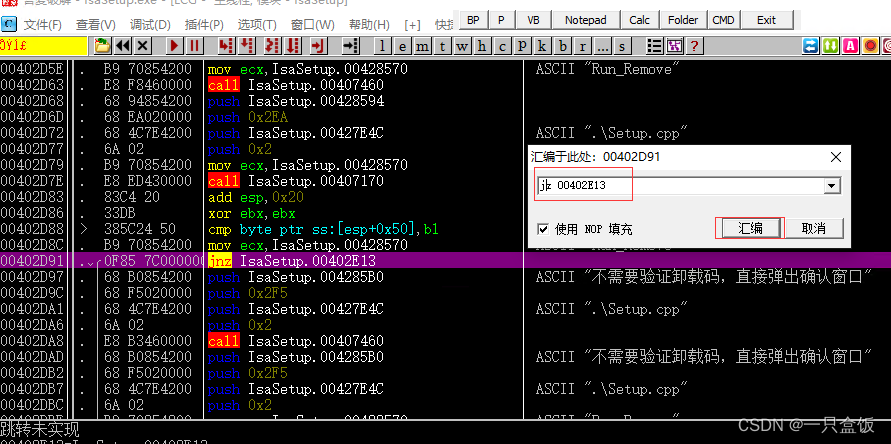Click the BP shortcut button
The width and height of the screenshot is (891, 444).
(473, 20)
